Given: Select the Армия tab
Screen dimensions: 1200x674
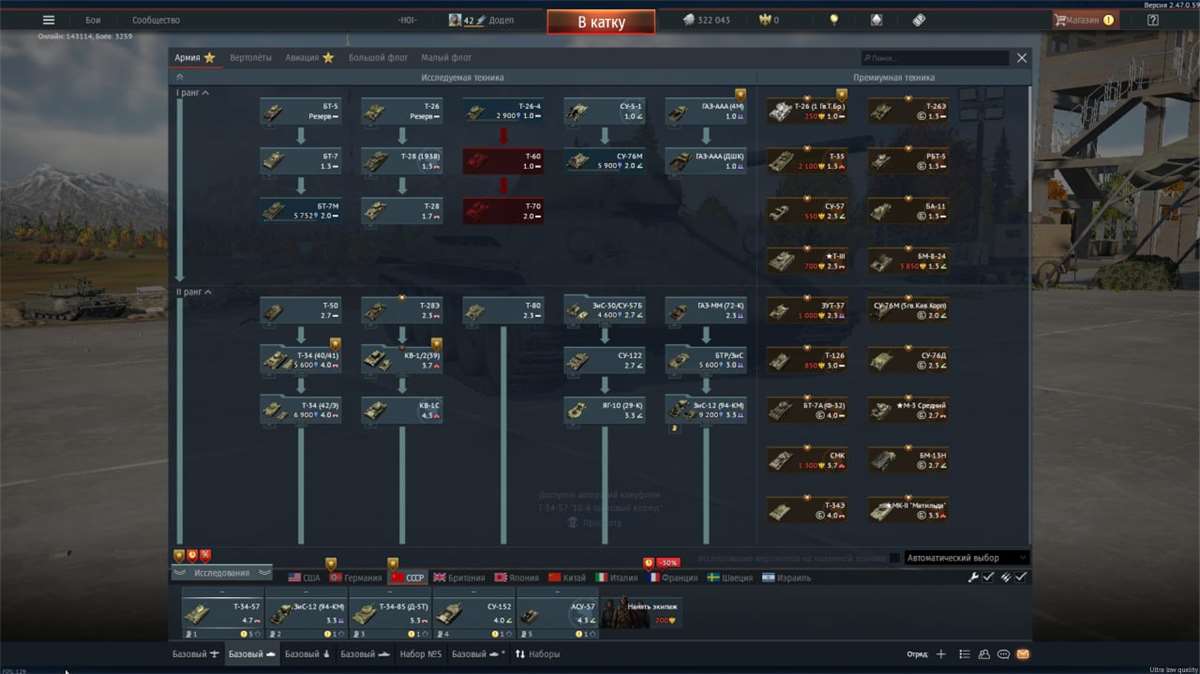Looking at the screenshot, I should (195, 58).
